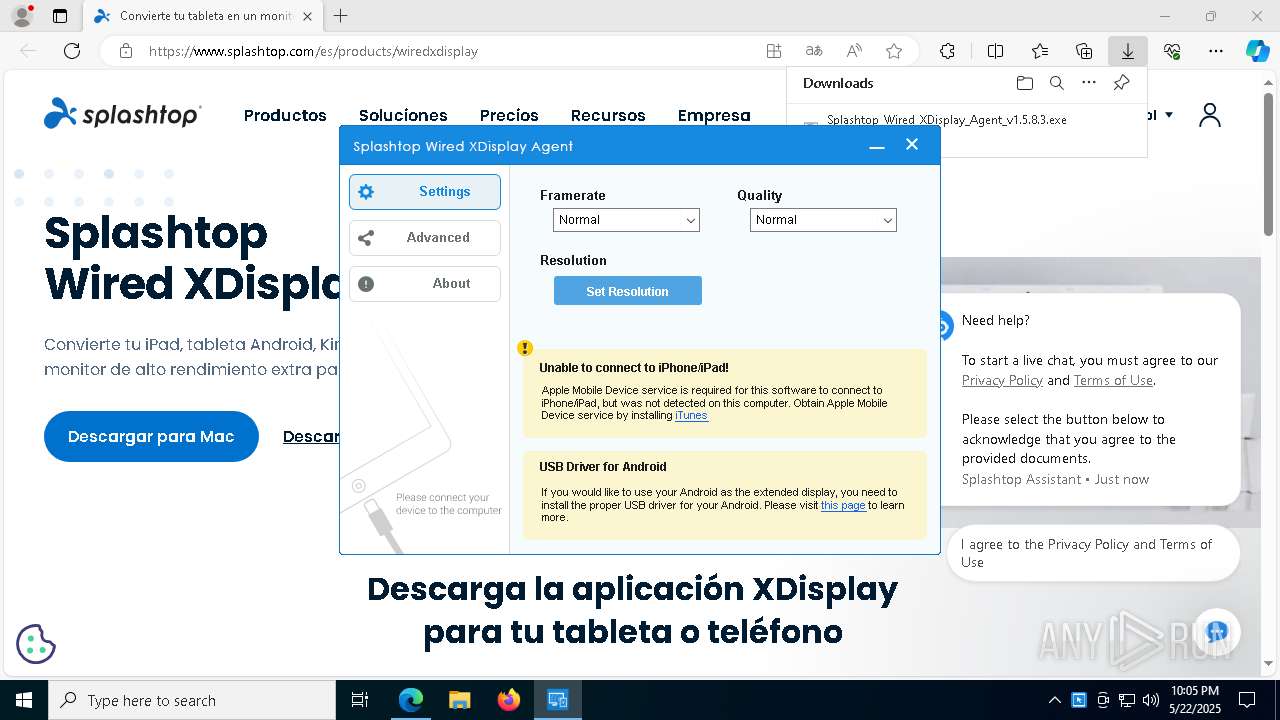Open the Privacy Policy link in chat
This screenshot has height=720, width=1280.
click(x=1002, y=380)
